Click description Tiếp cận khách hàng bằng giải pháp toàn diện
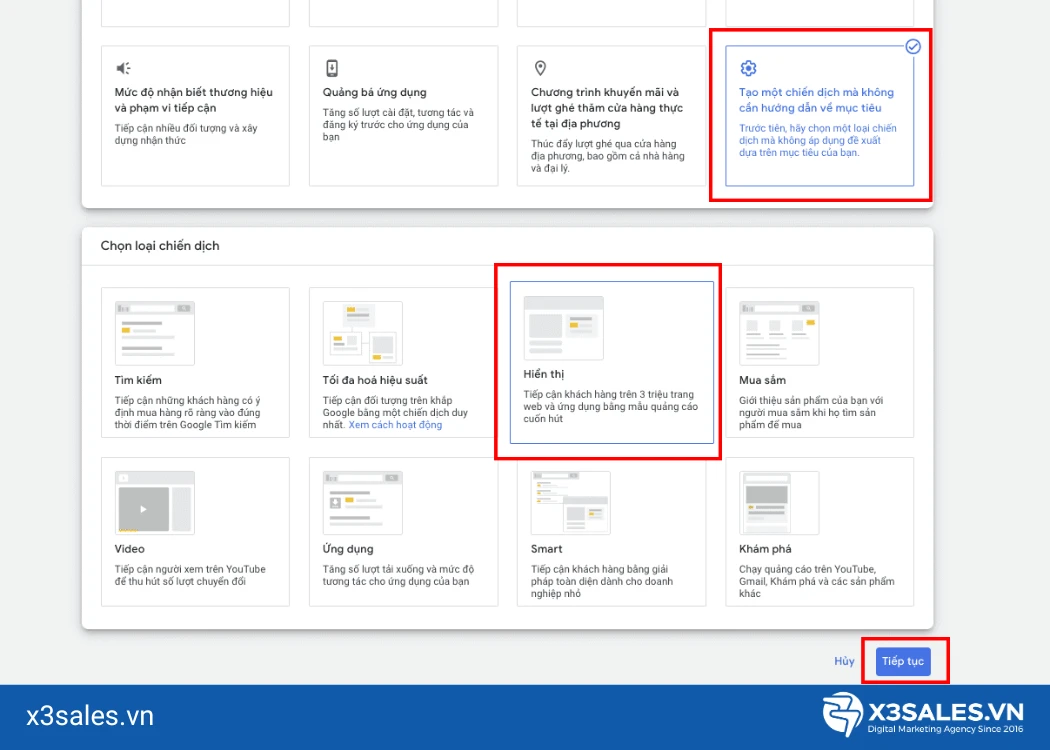The image size is (1050, 750). 602,581
